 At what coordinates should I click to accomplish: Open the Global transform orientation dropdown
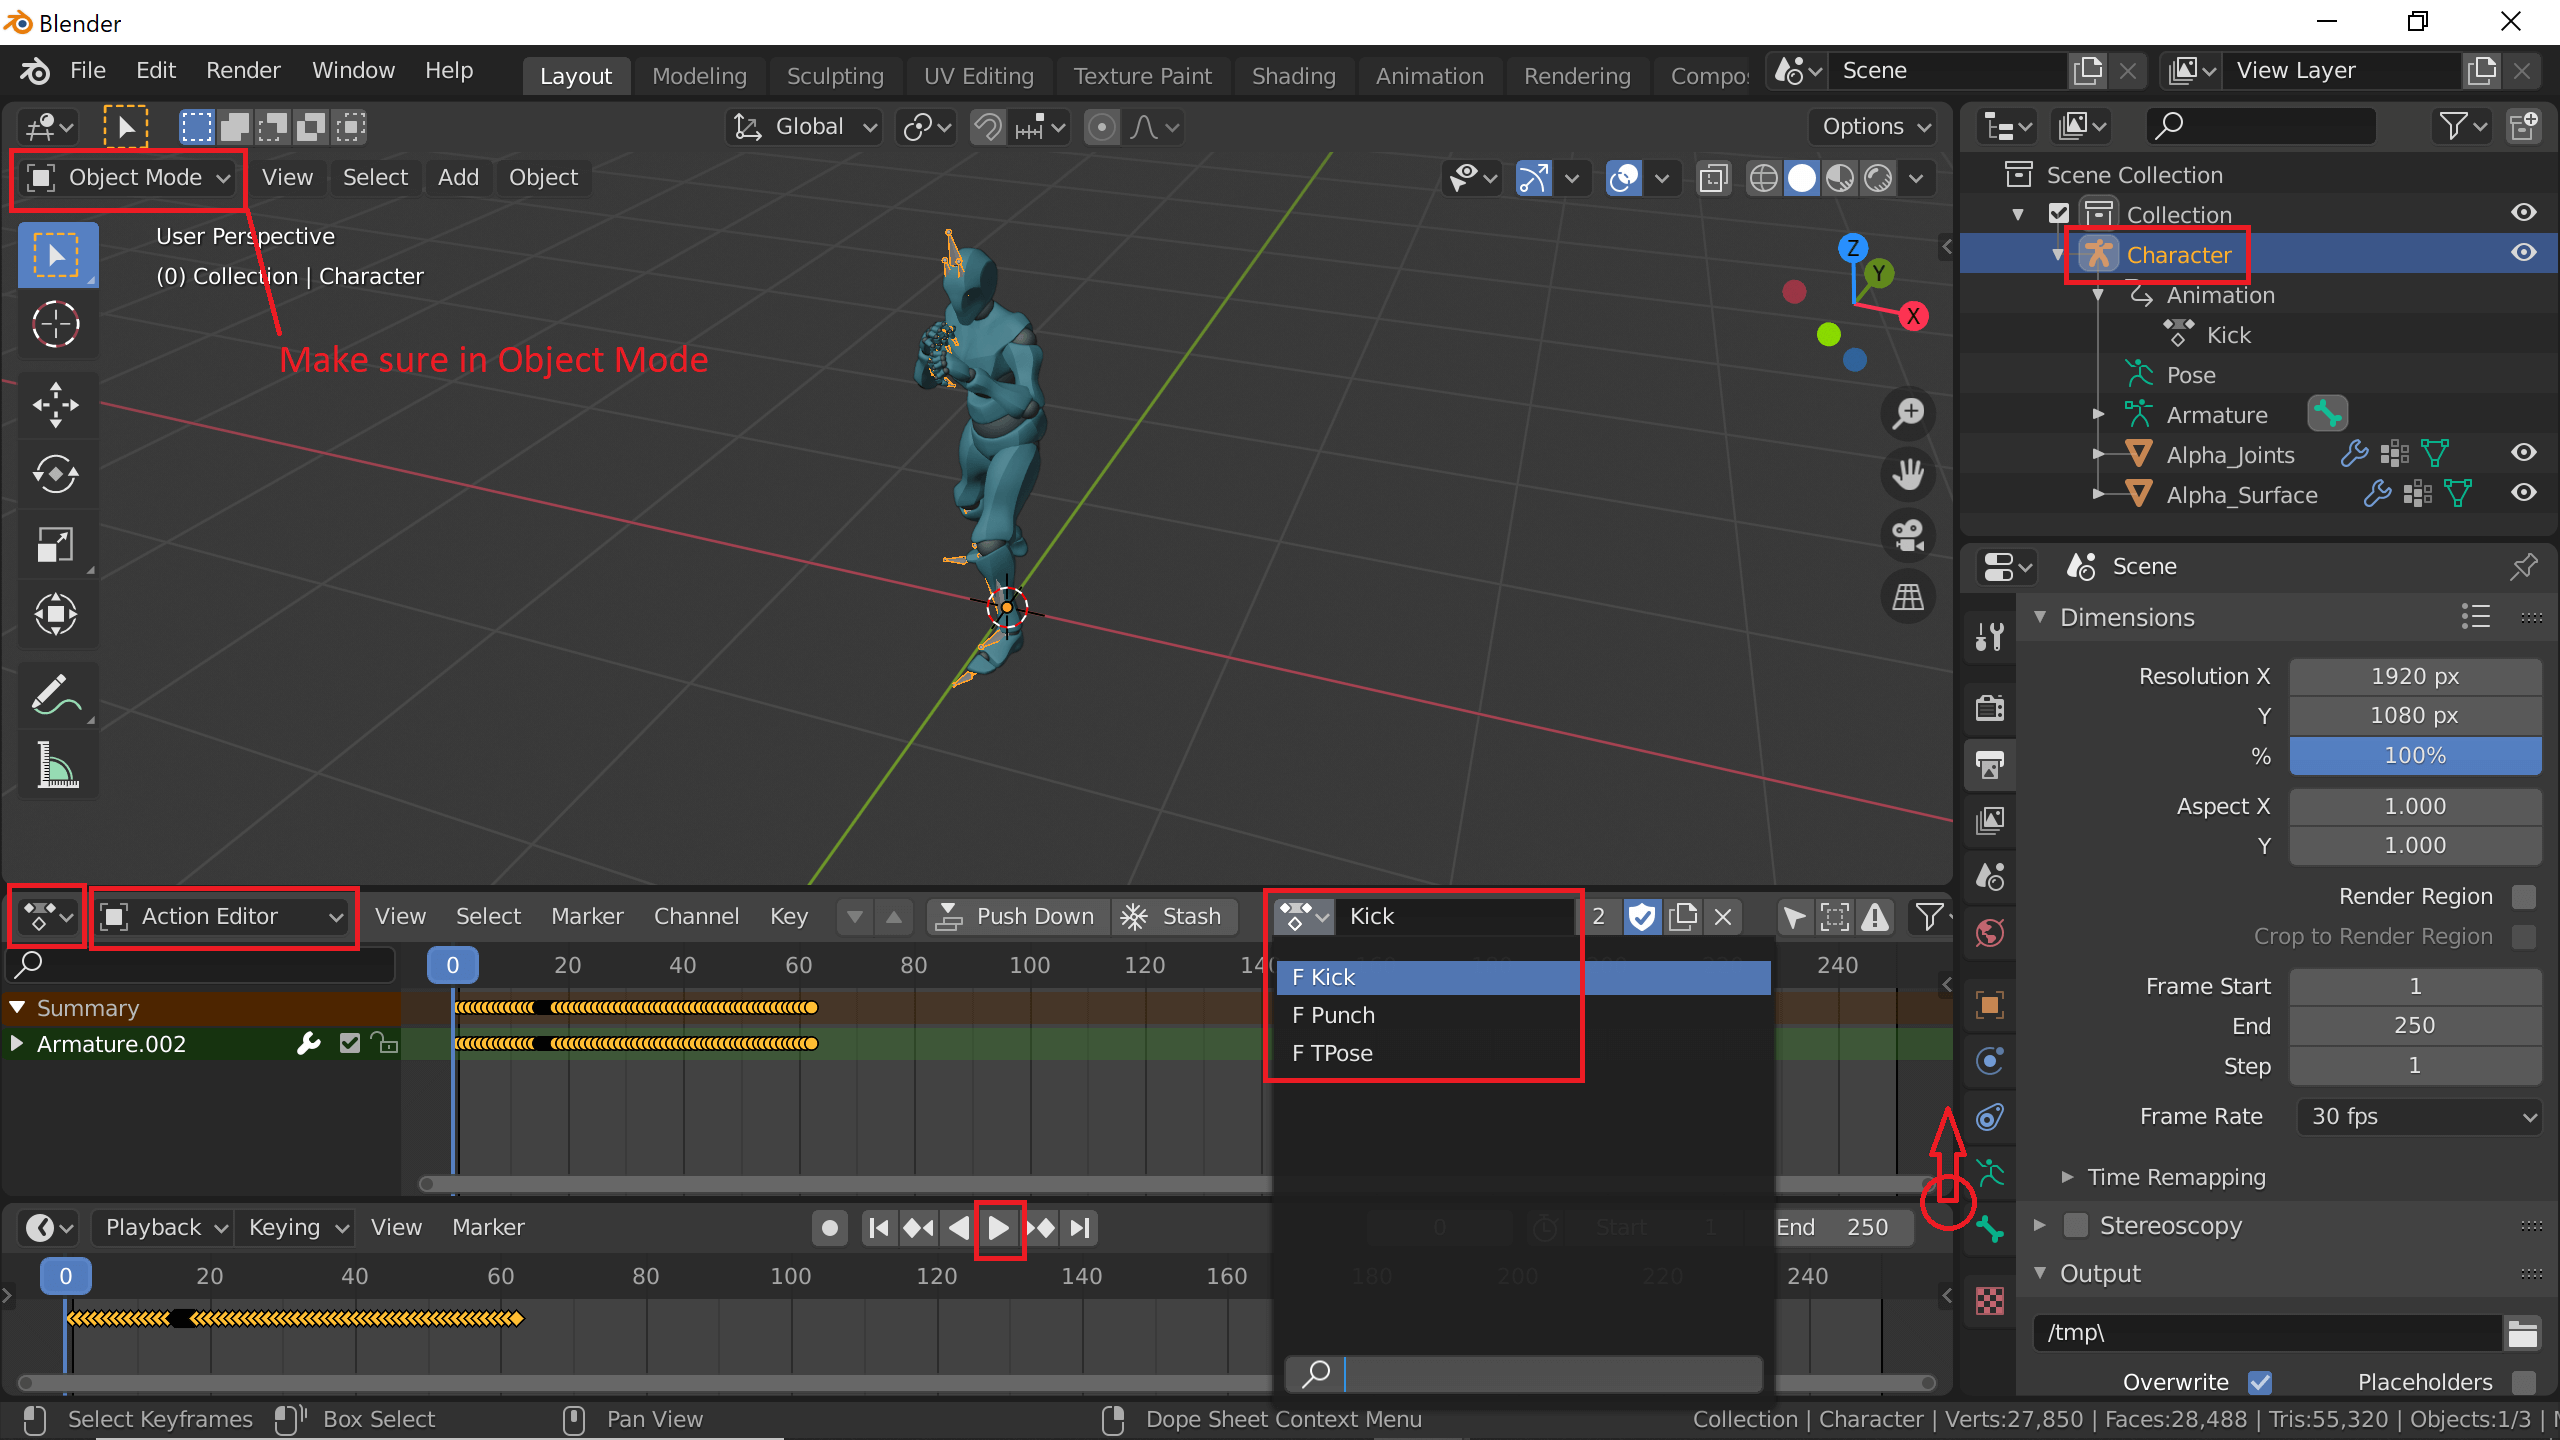tap(805, 127)
